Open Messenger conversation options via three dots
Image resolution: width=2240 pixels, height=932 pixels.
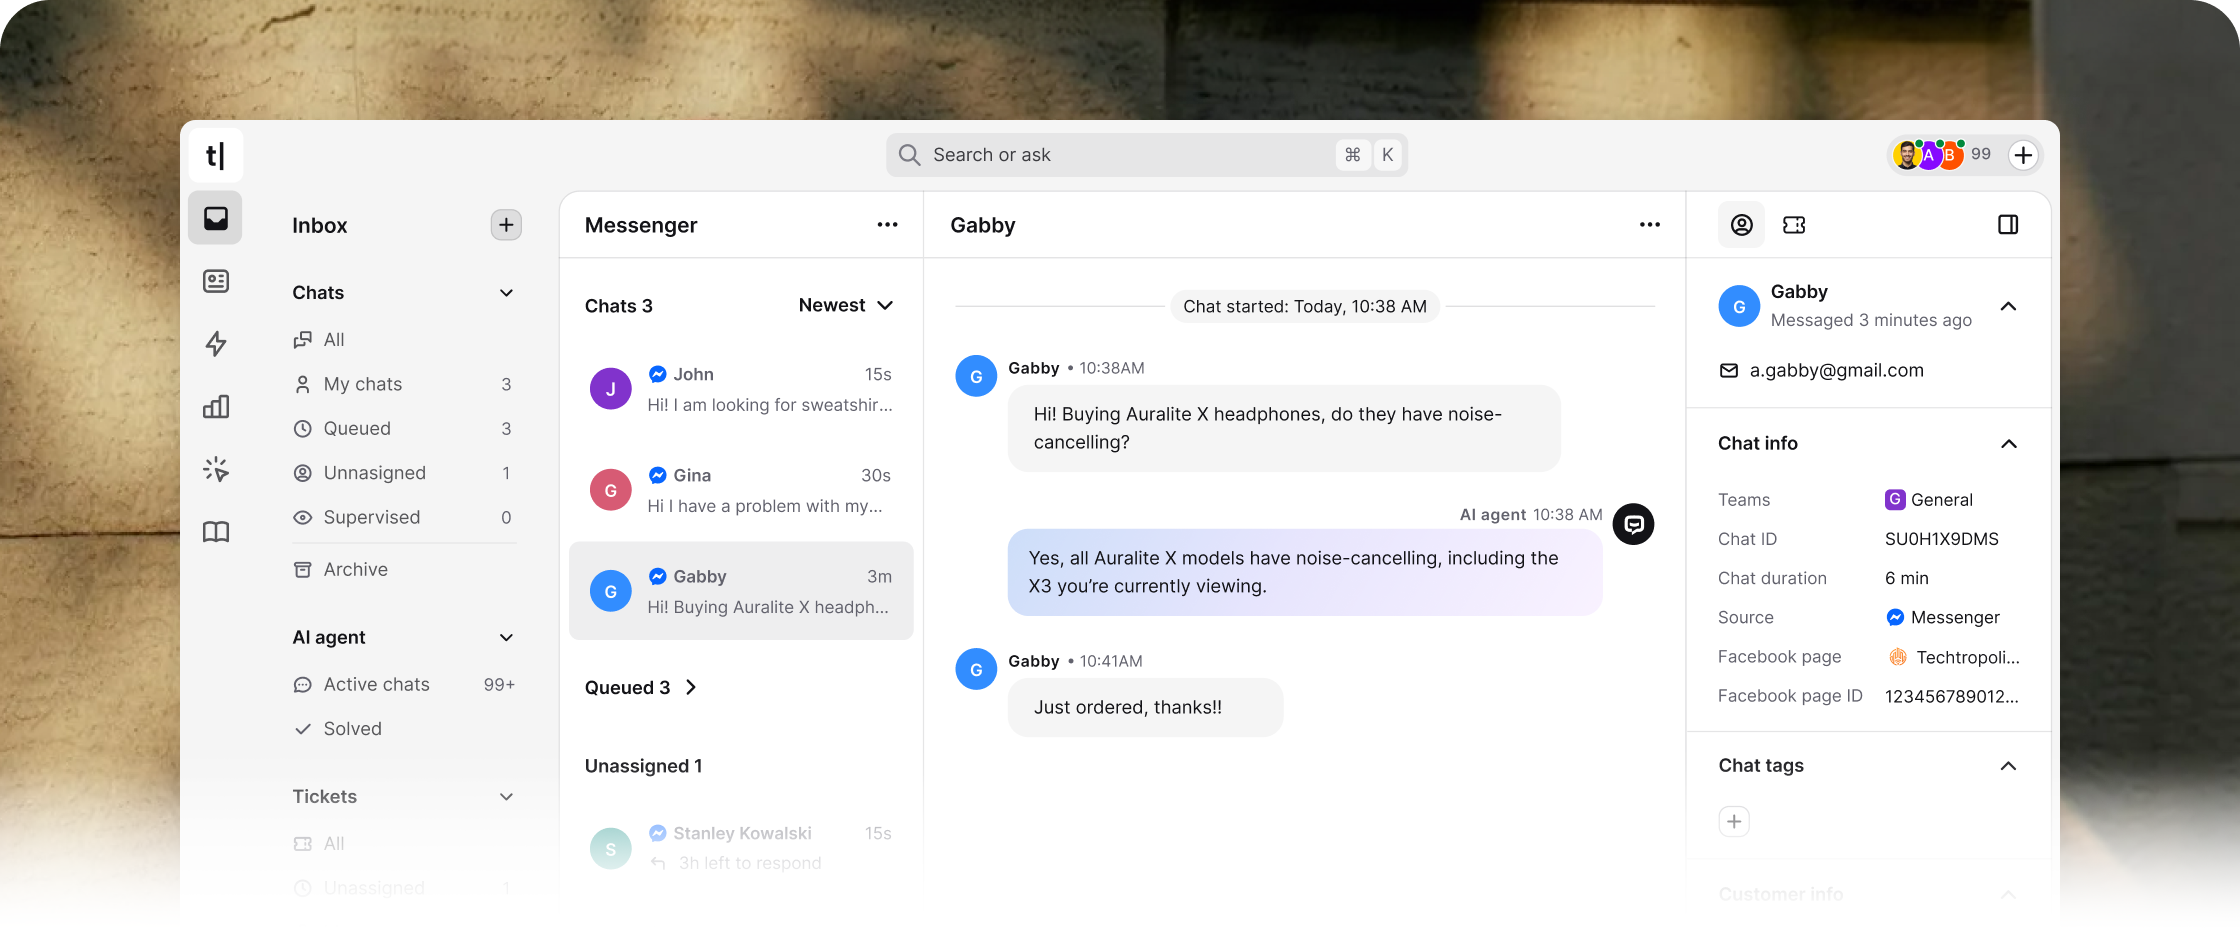pos(887,224)
